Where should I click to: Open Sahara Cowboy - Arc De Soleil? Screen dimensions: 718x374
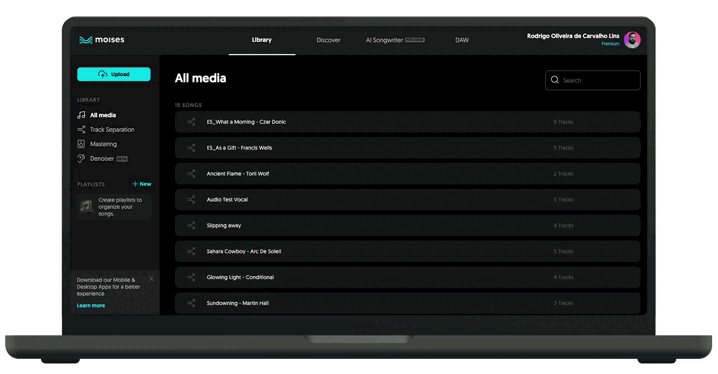click(x=407, y=251)
